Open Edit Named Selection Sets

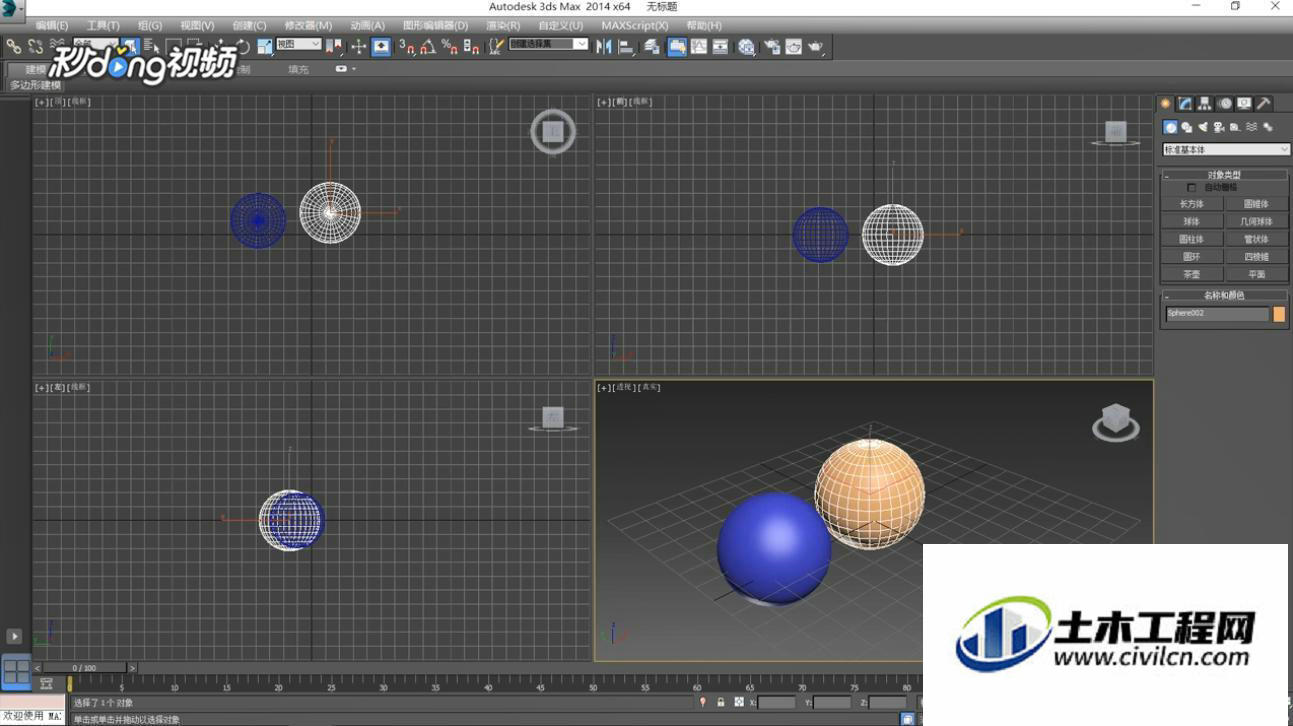pyautogui.click(x=496, y=46)
